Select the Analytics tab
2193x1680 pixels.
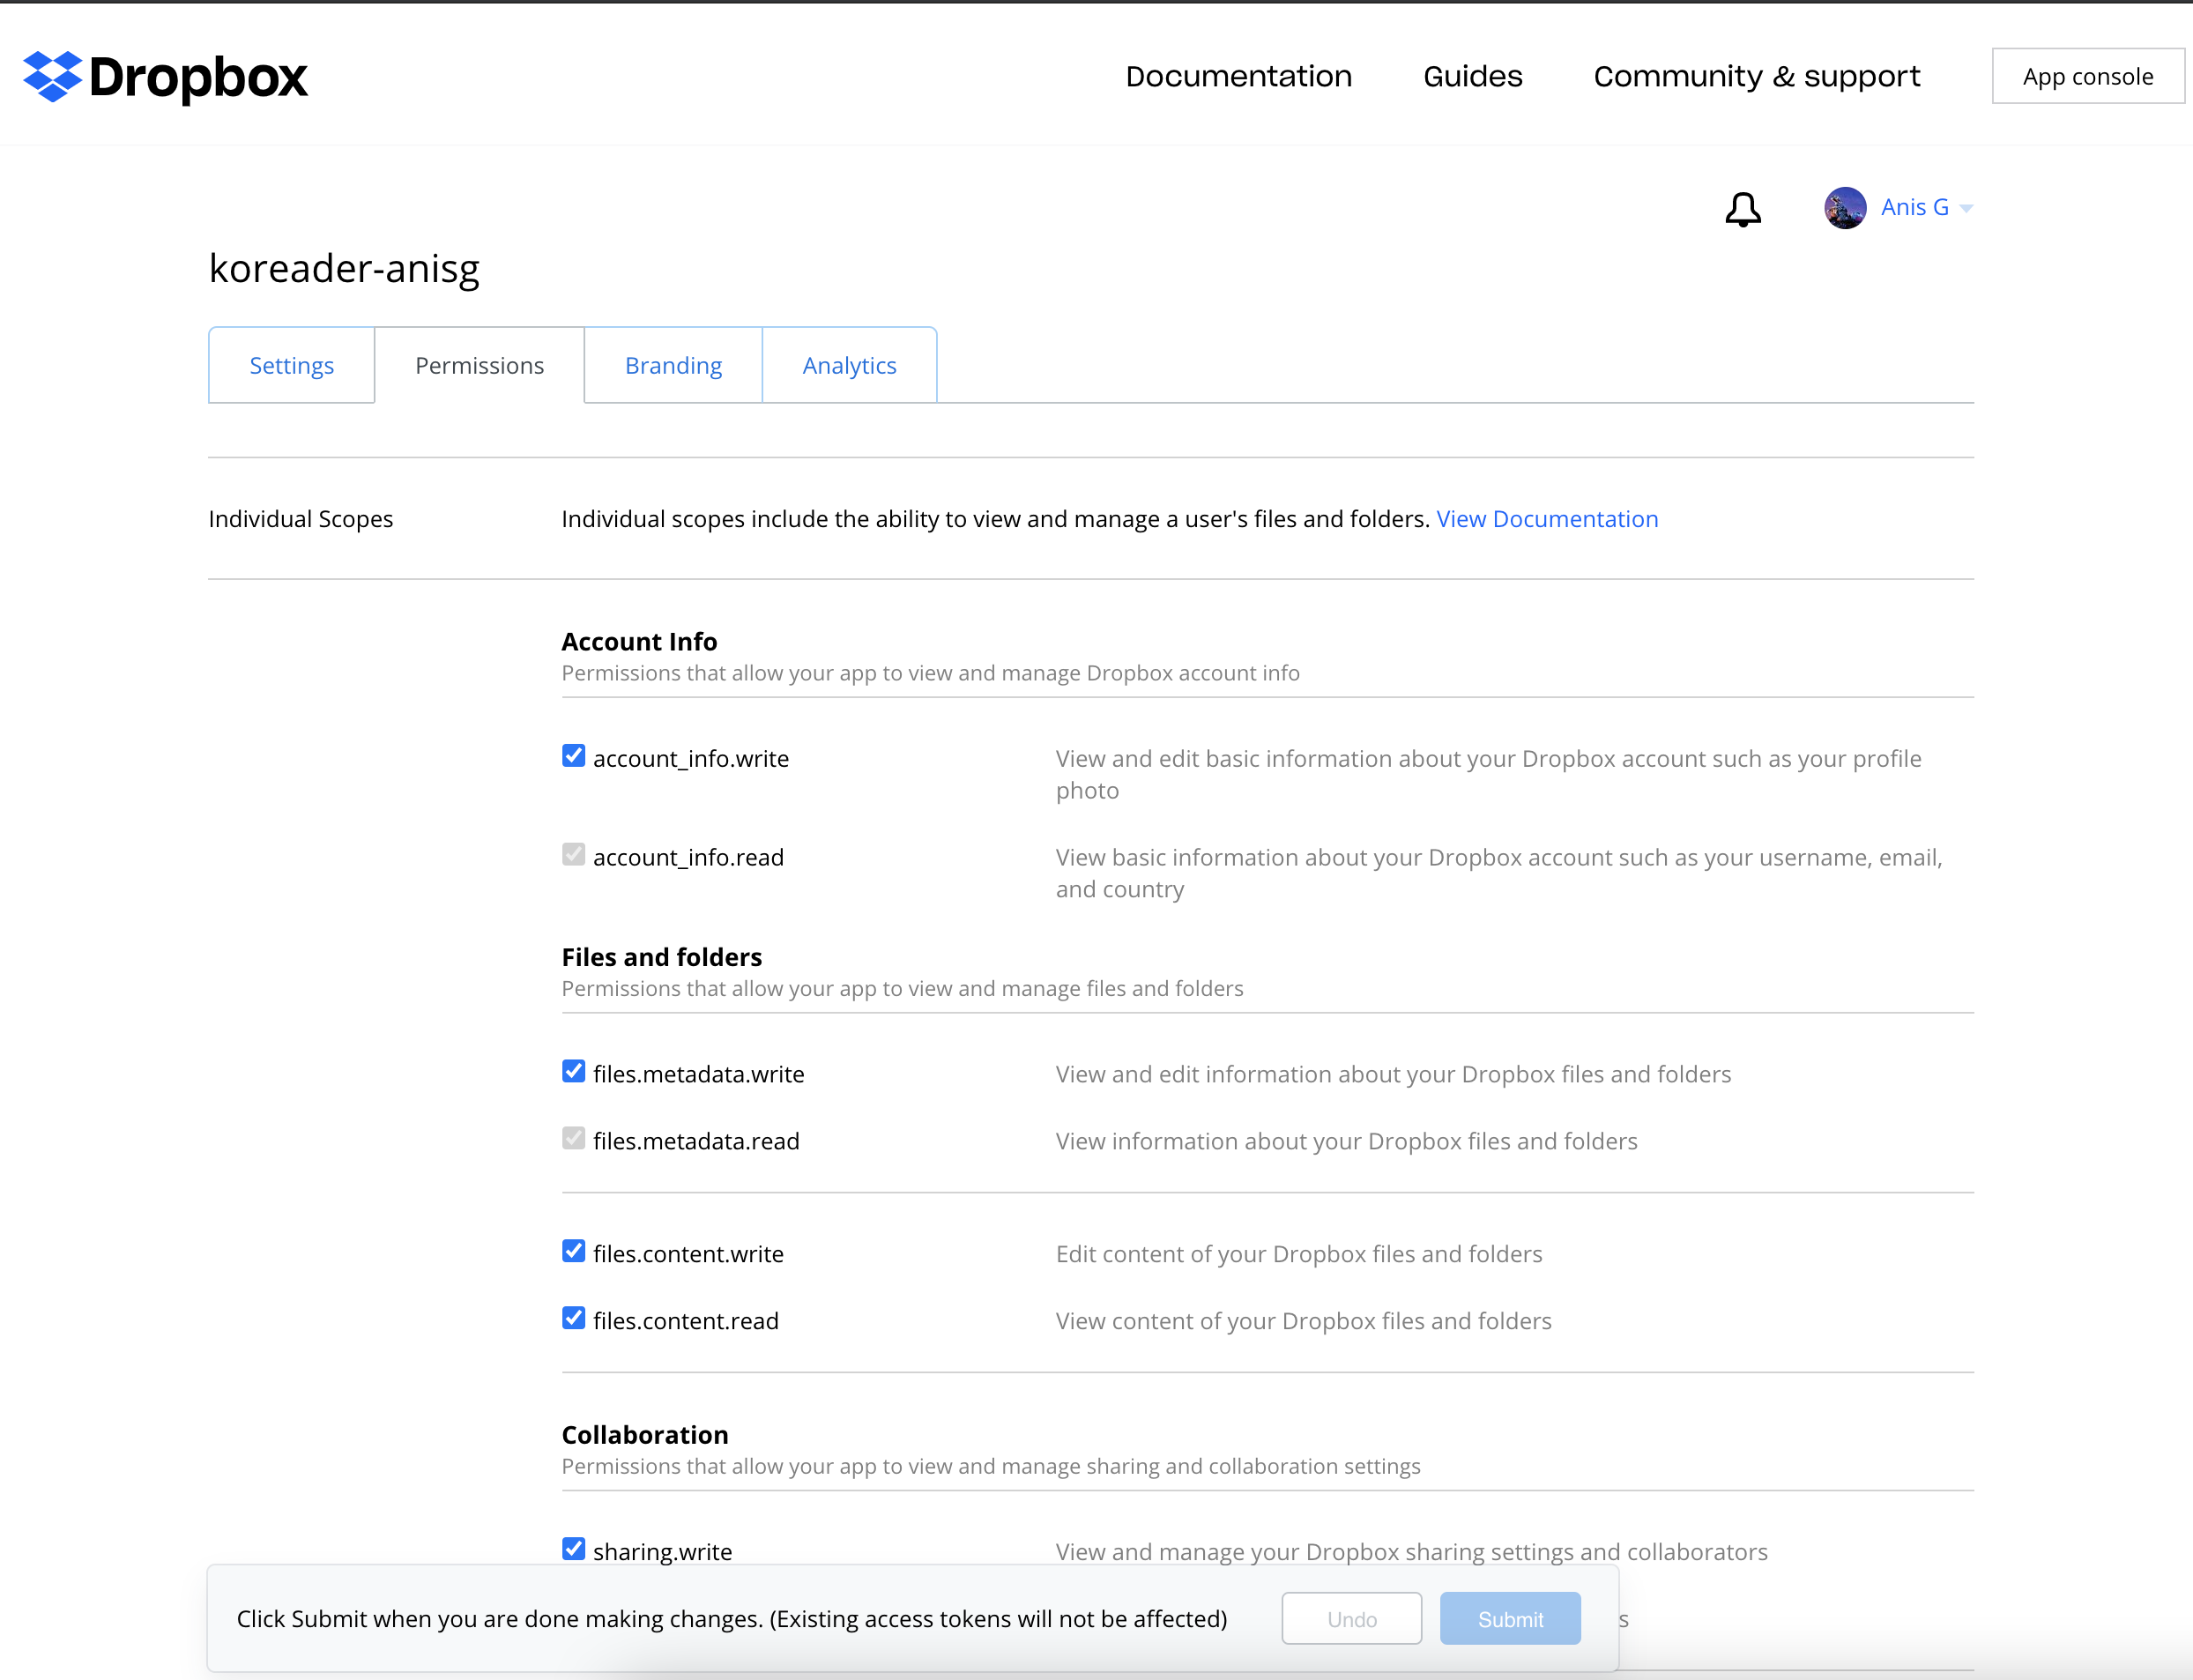849,364
